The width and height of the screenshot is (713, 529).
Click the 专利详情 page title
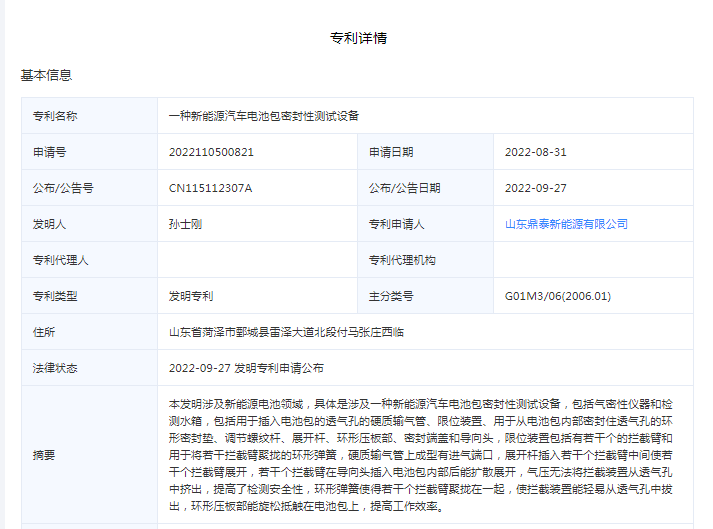(x=358, y=38)
